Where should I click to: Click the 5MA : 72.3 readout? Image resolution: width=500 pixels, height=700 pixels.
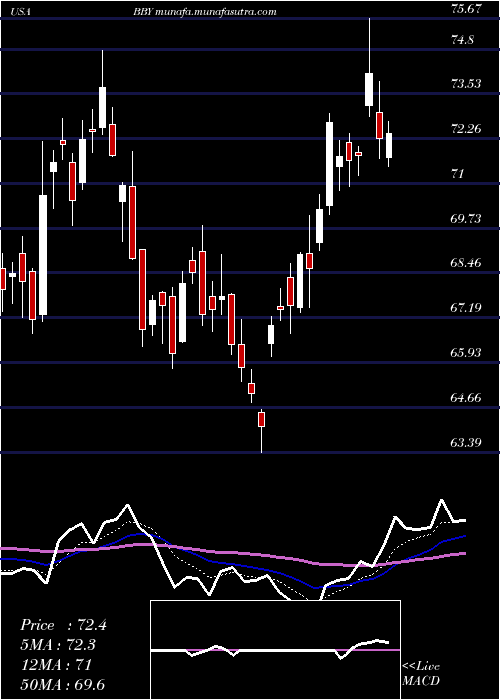(58, 645)
